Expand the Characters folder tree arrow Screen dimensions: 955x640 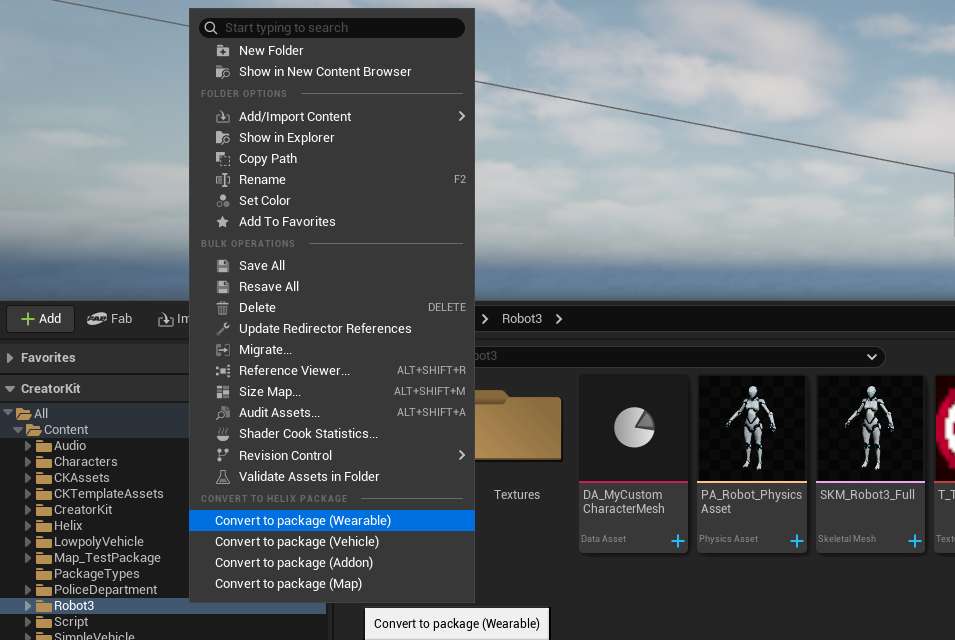pyautogui.click(x=28, y=462)
